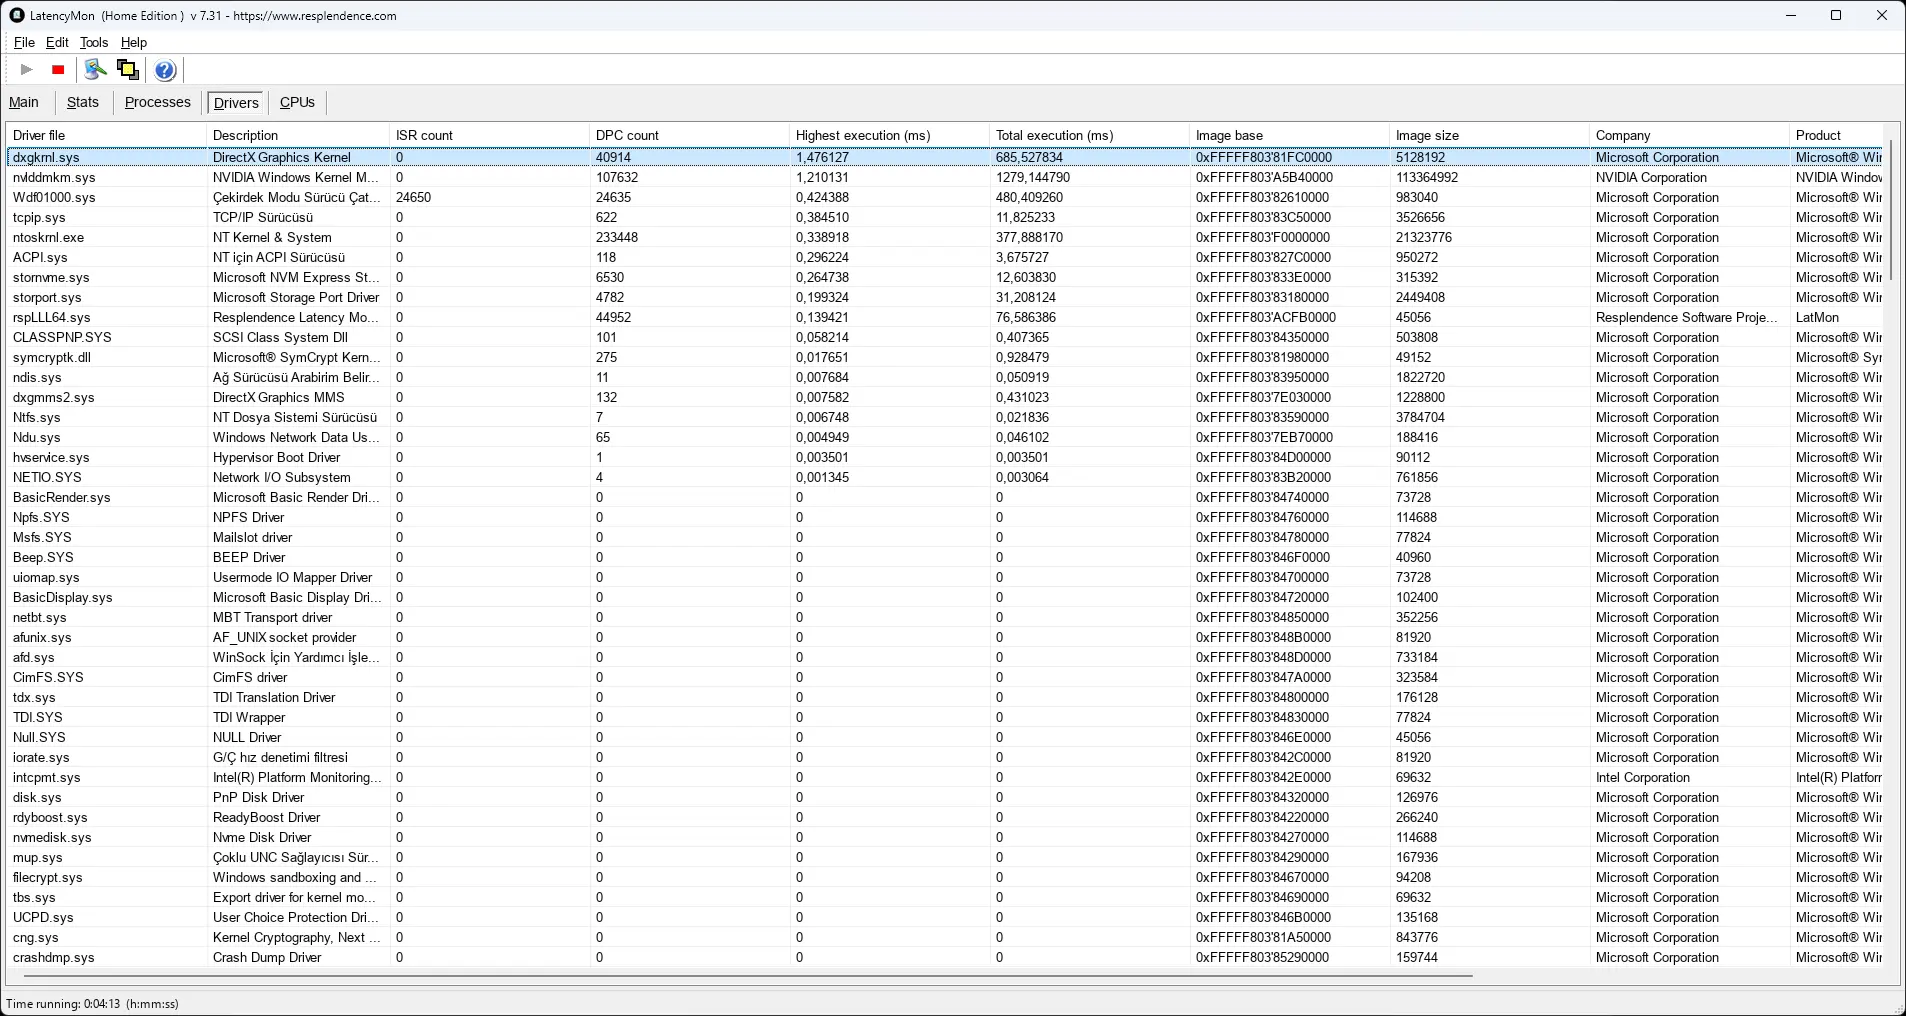1906x1016 pixels.
Task: Switch to the Main tab
Action: (x=24, y=102)
